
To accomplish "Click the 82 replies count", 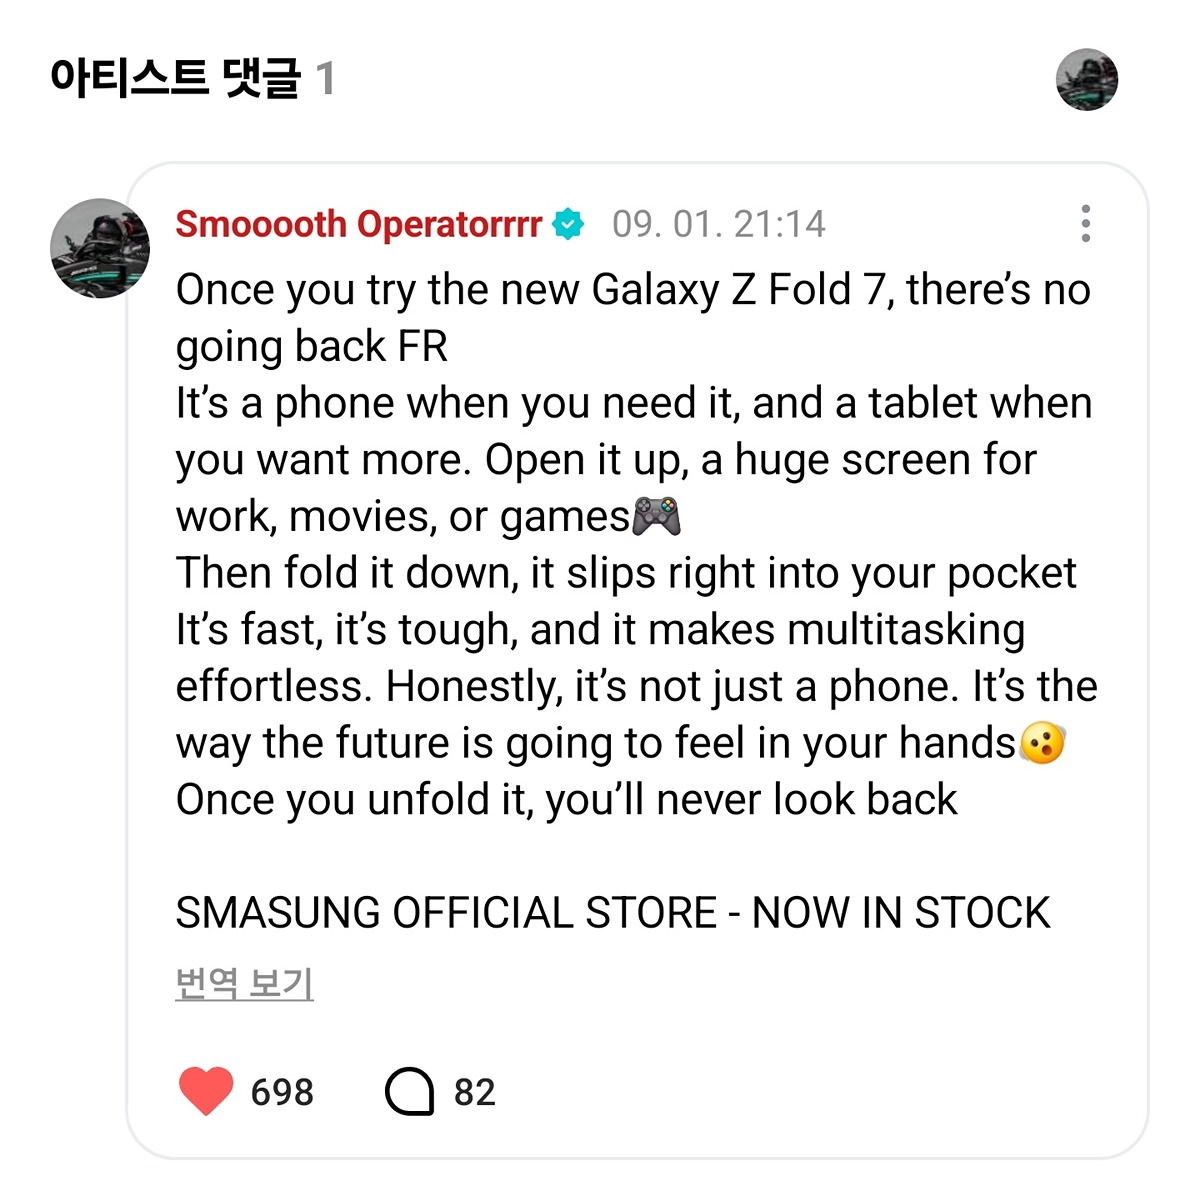I will pyautogui.click(x=475, y=1092).
